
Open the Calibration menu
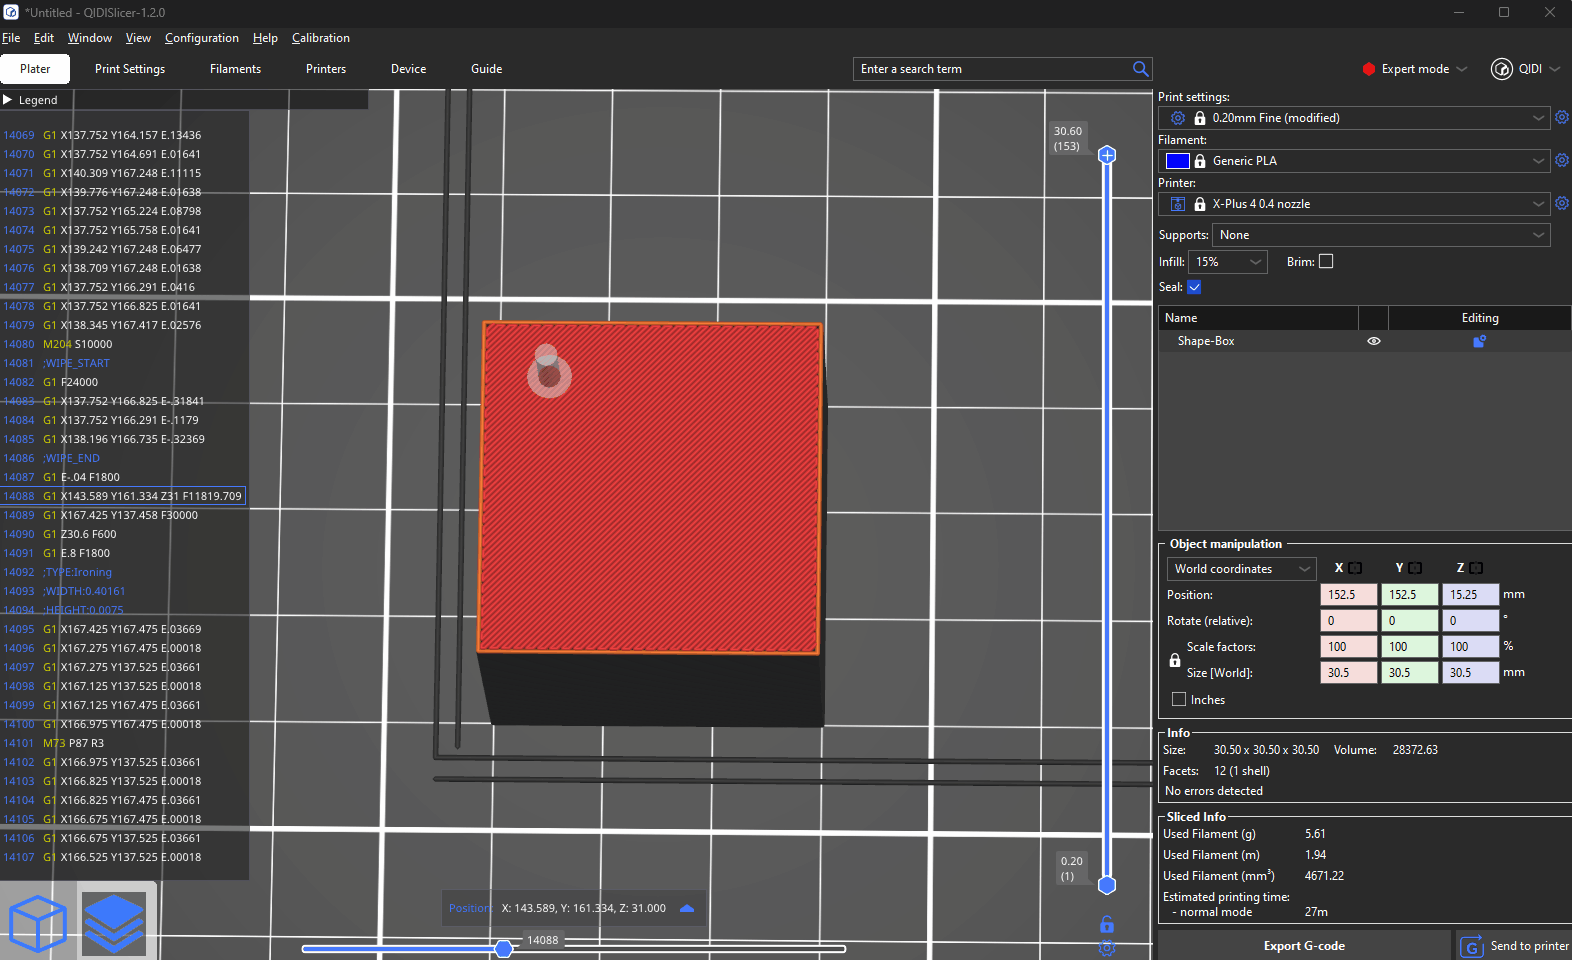click(320, 38)
